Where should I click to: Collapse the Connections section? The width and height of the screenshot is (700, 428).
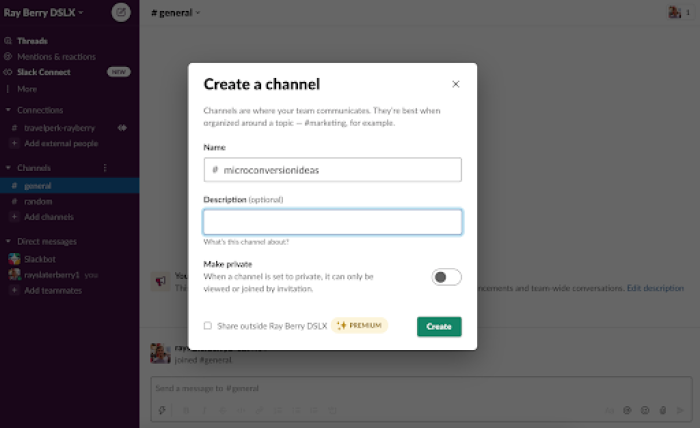(x=8, y=110)
